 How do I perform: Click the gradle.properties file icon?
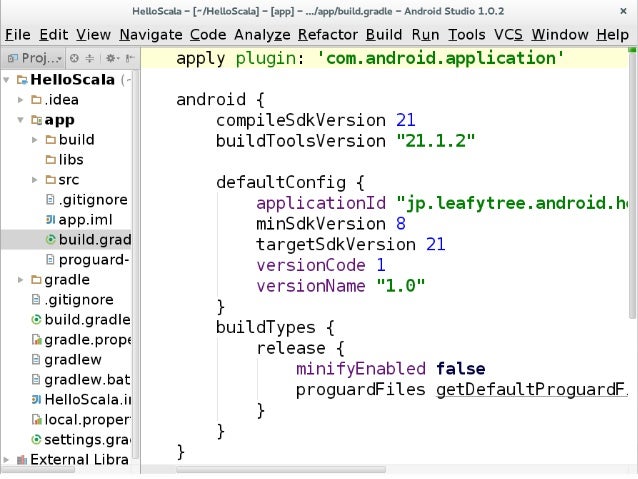coord(36,340)
